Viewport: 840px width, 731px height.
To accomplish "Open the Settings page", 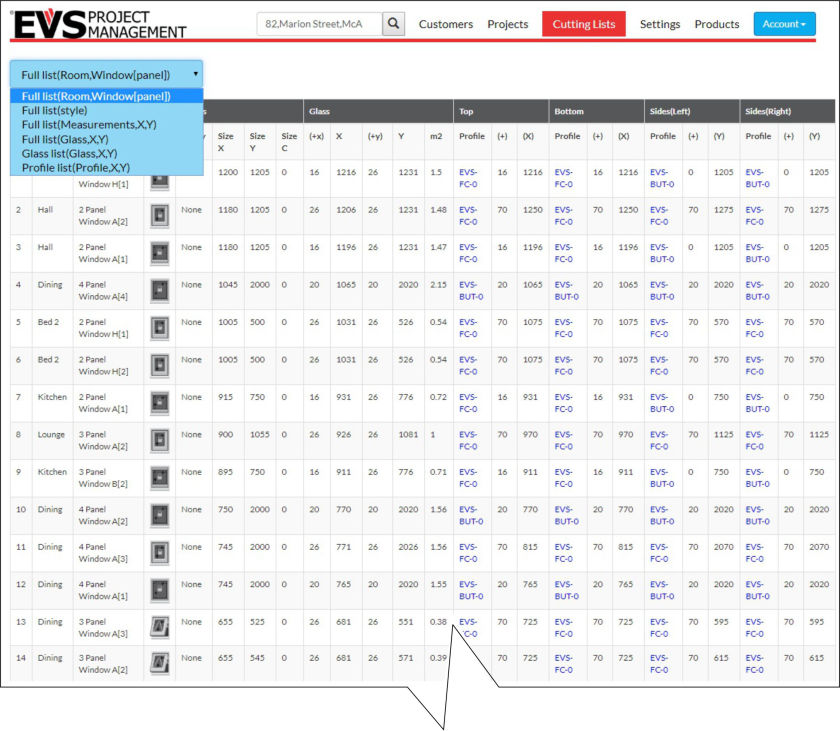I will click(659, 24).
